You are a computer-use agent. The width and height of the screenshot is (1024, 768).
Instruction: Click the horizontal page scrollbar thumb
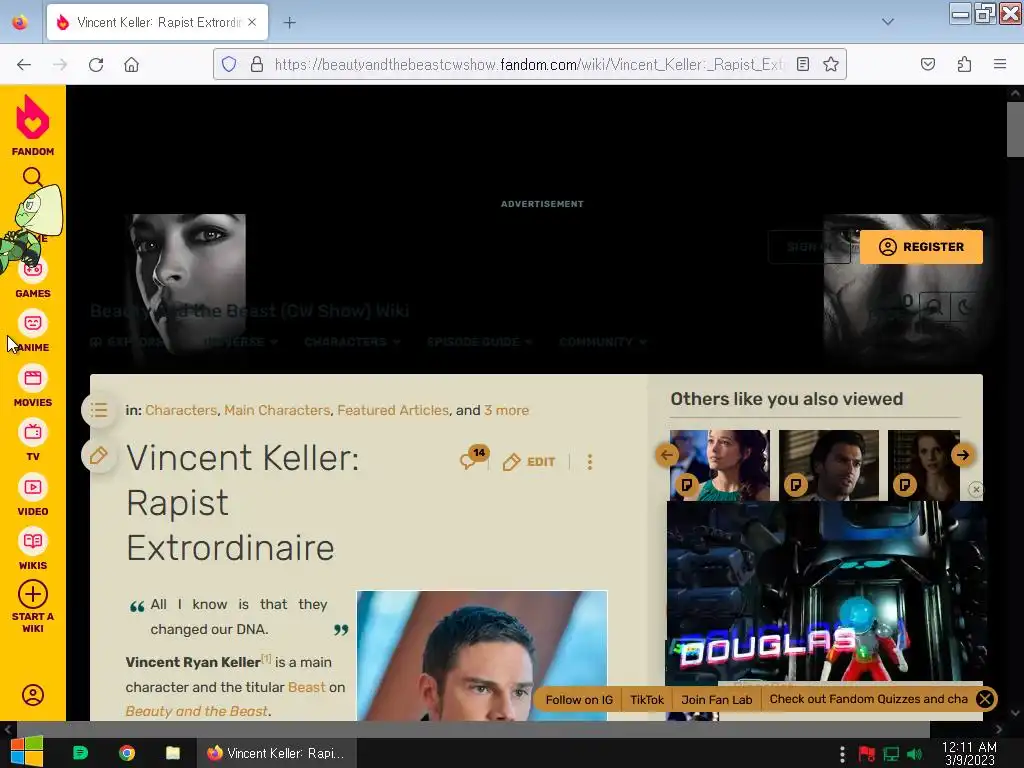[x=473, y=728]
